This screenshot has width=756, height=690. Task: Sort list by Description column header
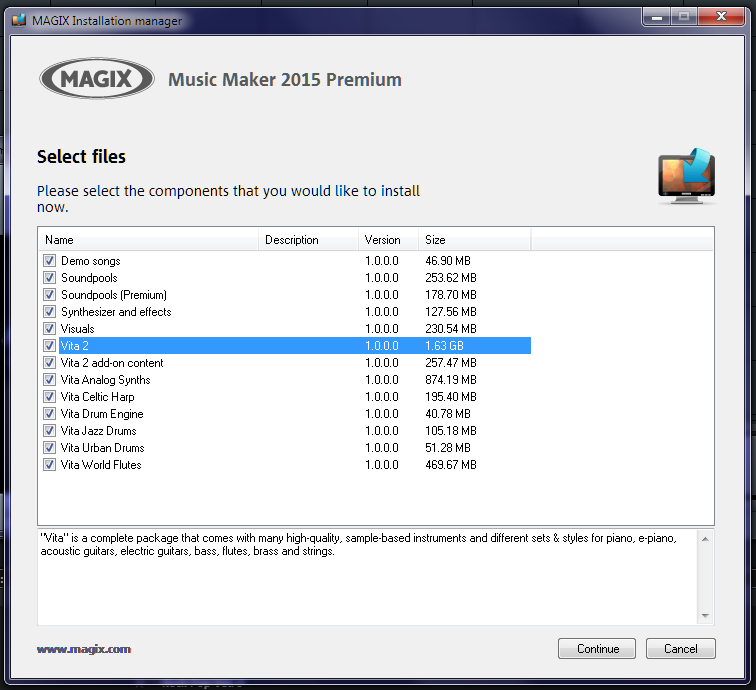309,240
